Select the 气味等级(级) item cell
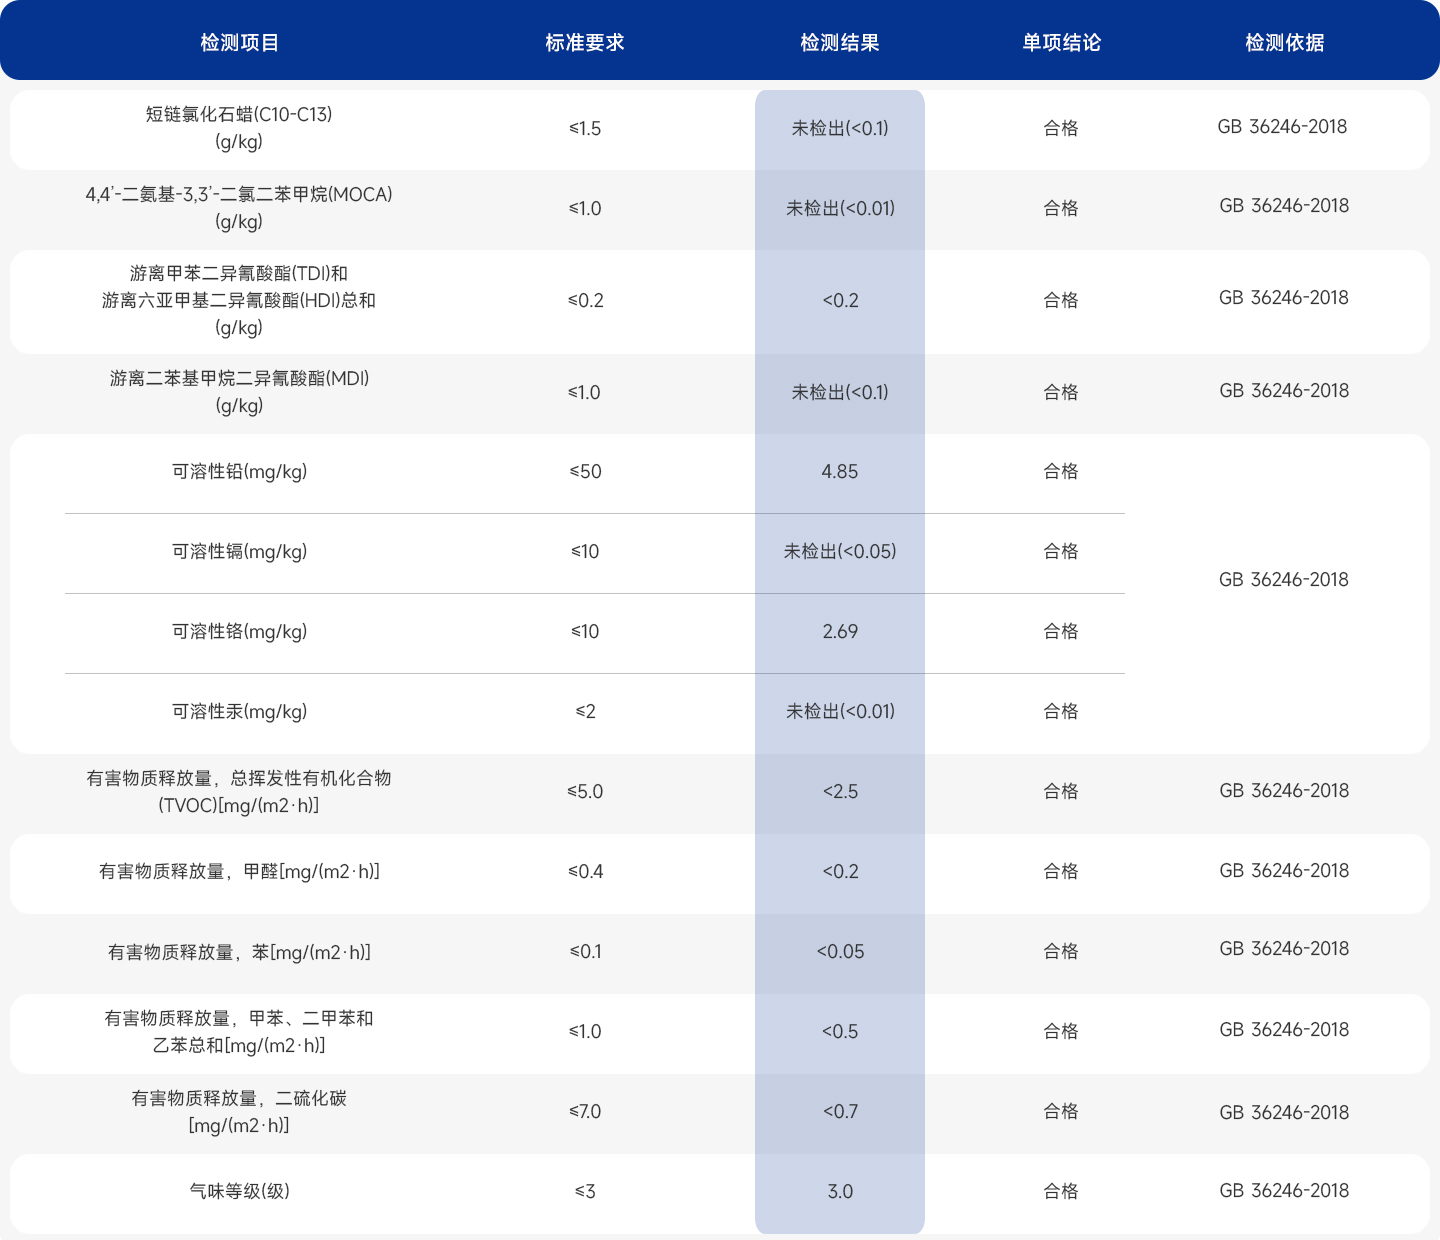The height and width of the screenshot is (1240, 1440). tap(239, 1192)
